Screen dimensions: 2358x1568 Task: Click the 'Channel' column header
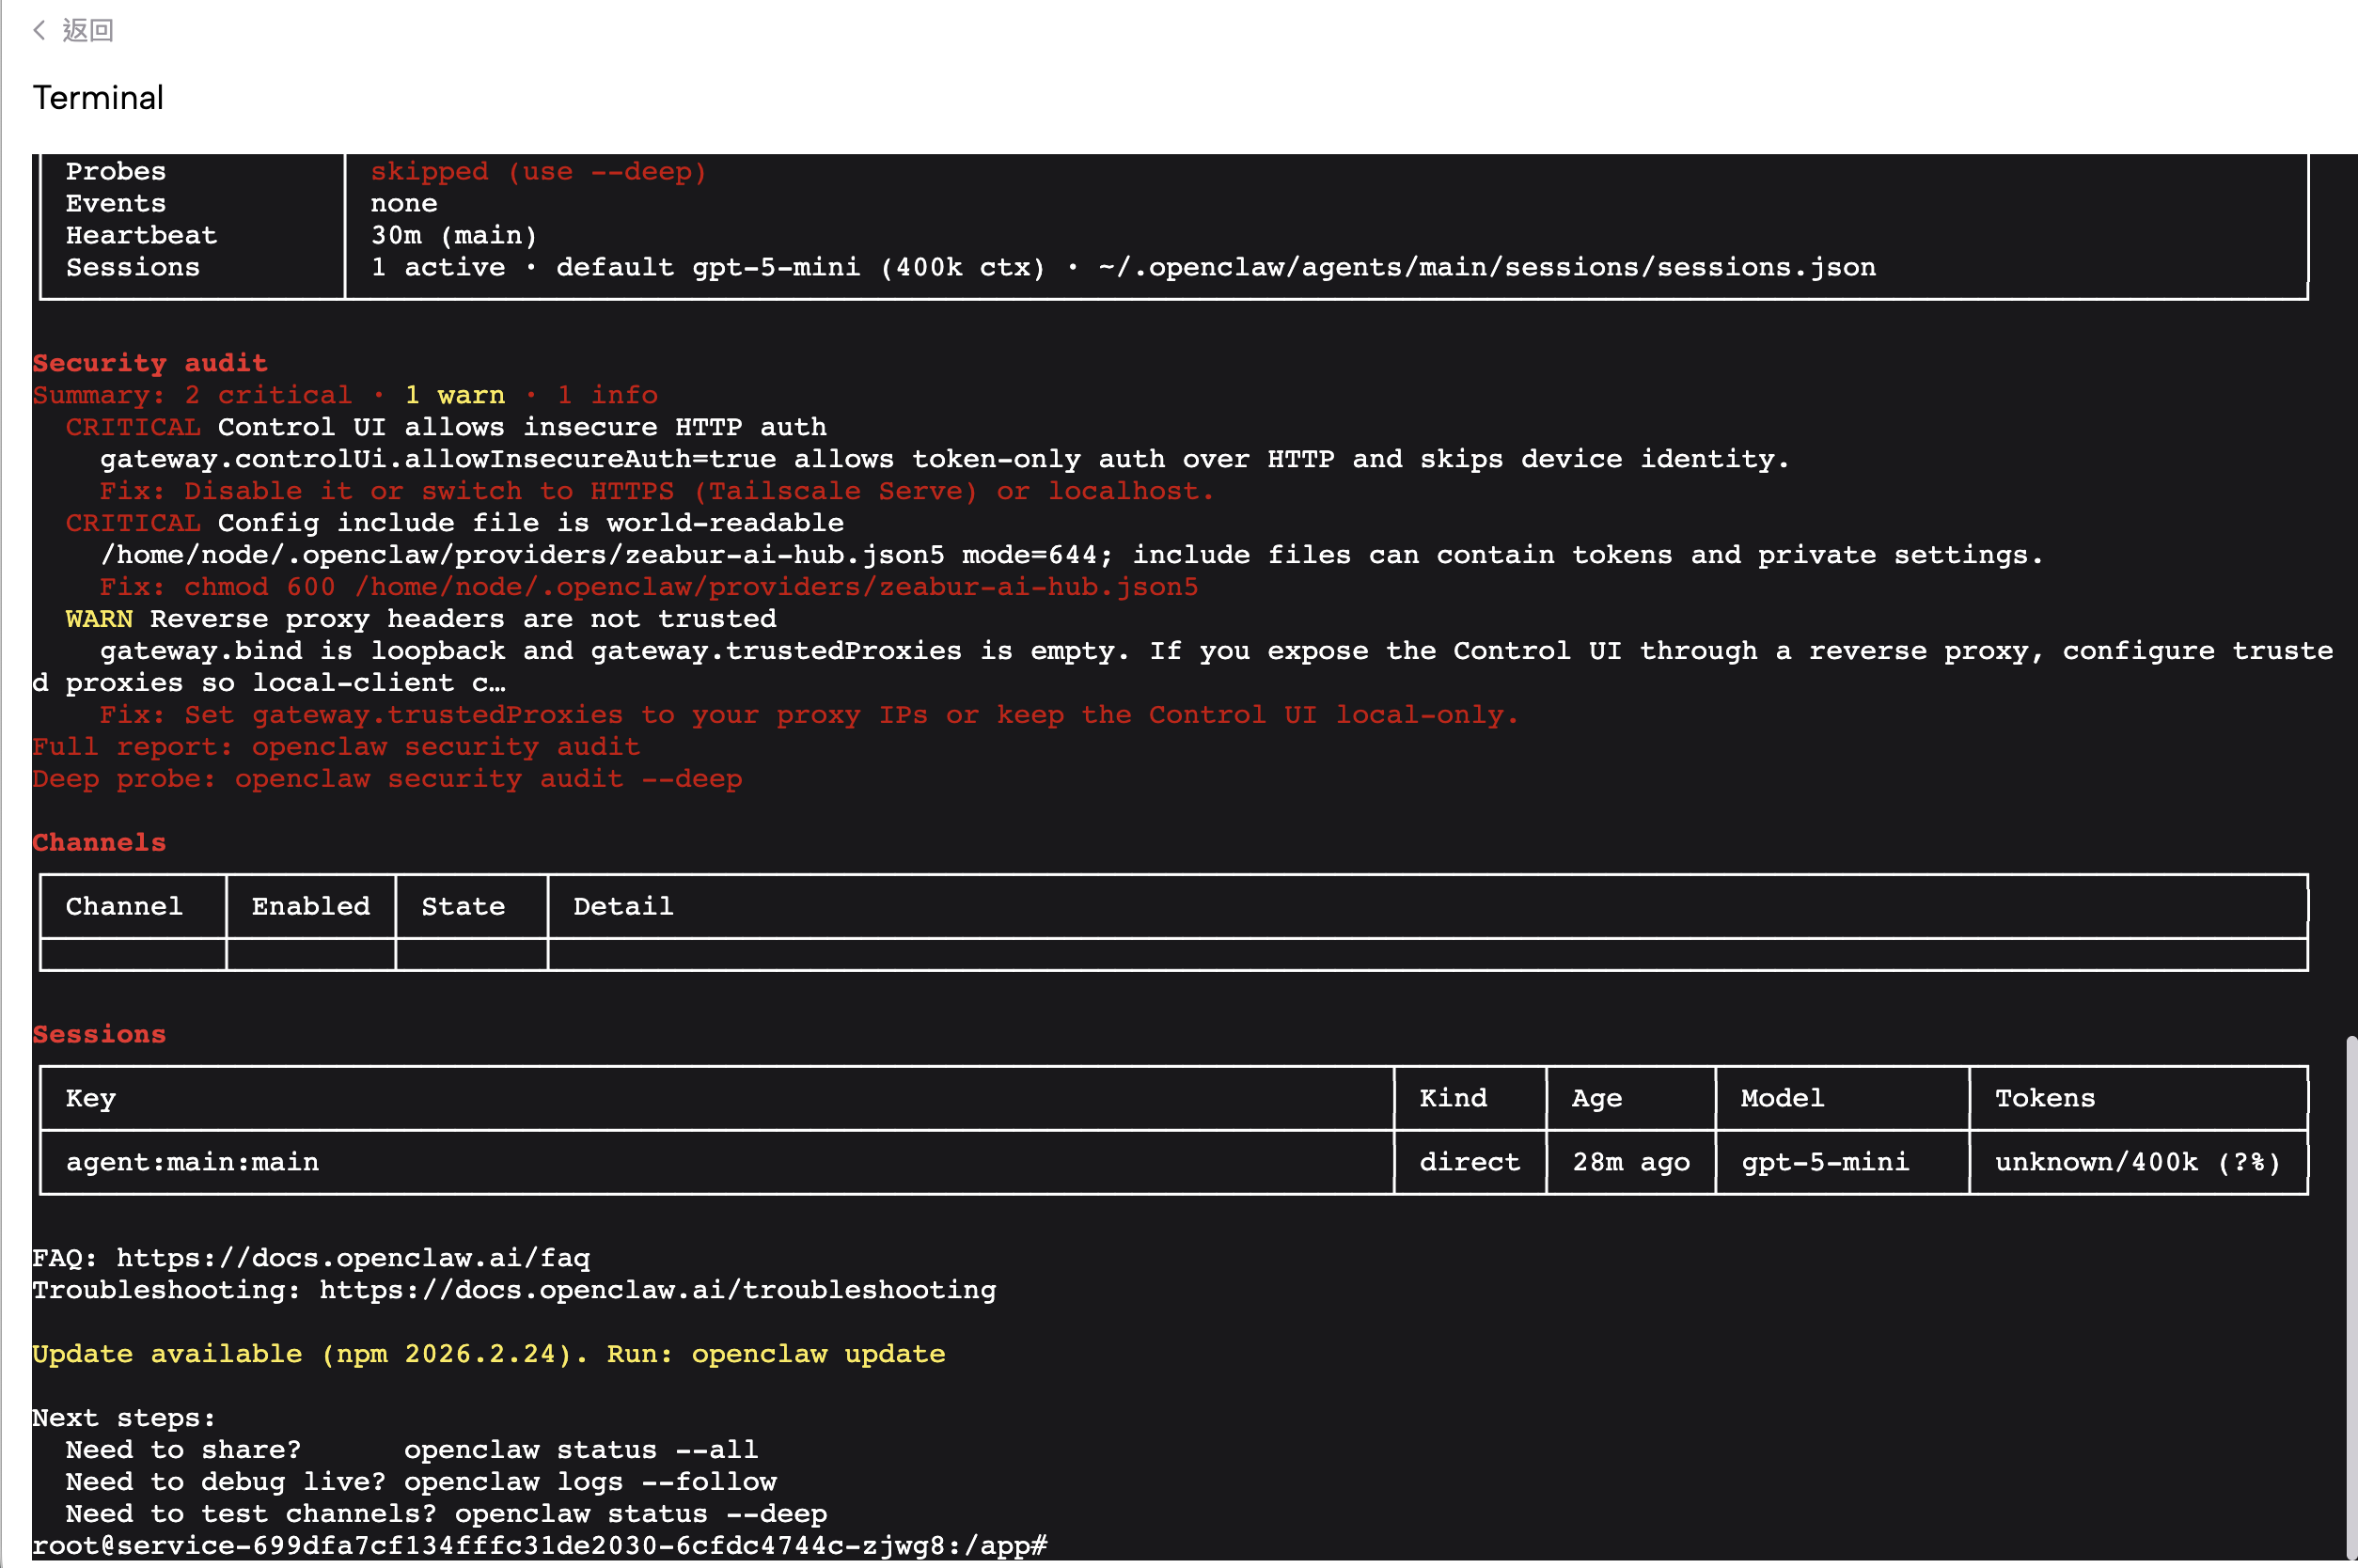point(124,905)
